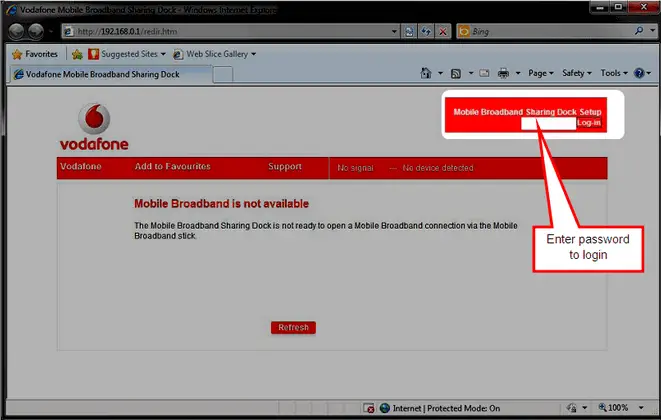The width and height of the screenshot is (661, 420).
Task: Click the Add to Favorites Bar star icon
Action: [77, 54]
